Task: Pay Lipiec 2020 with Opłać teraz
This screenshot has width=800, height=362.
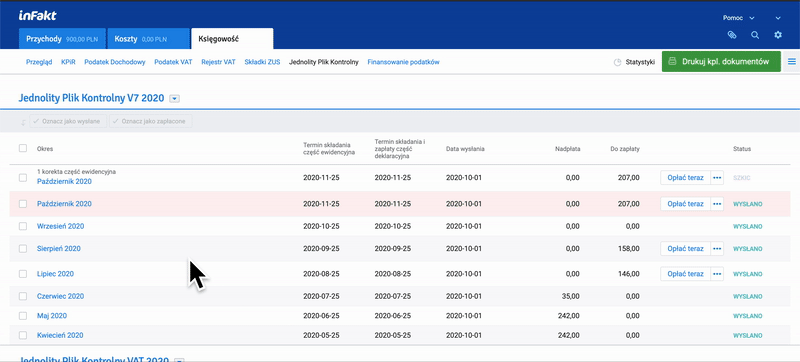Action: pyautogui.click(x=685, y=274)
